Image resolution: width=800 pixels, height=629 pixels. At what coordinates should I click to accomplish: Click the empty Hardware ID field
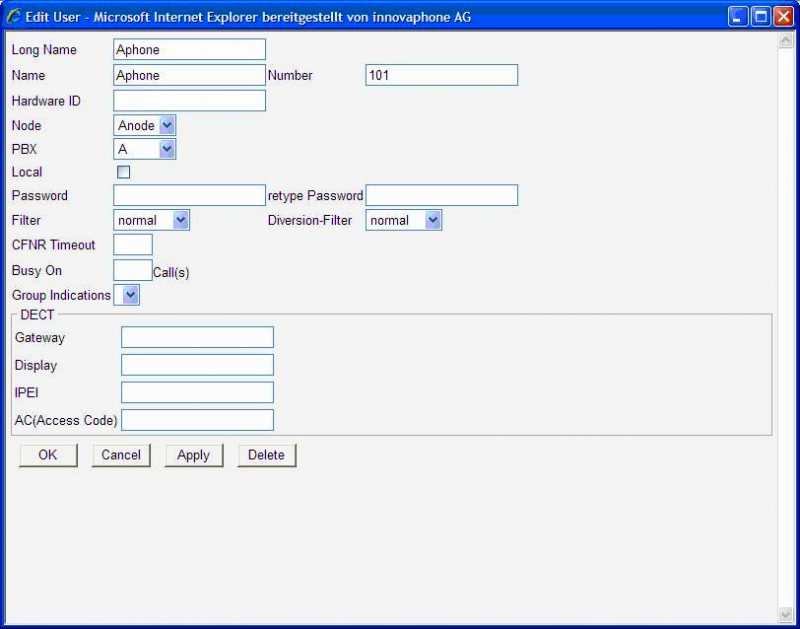(x=188, y=100)
